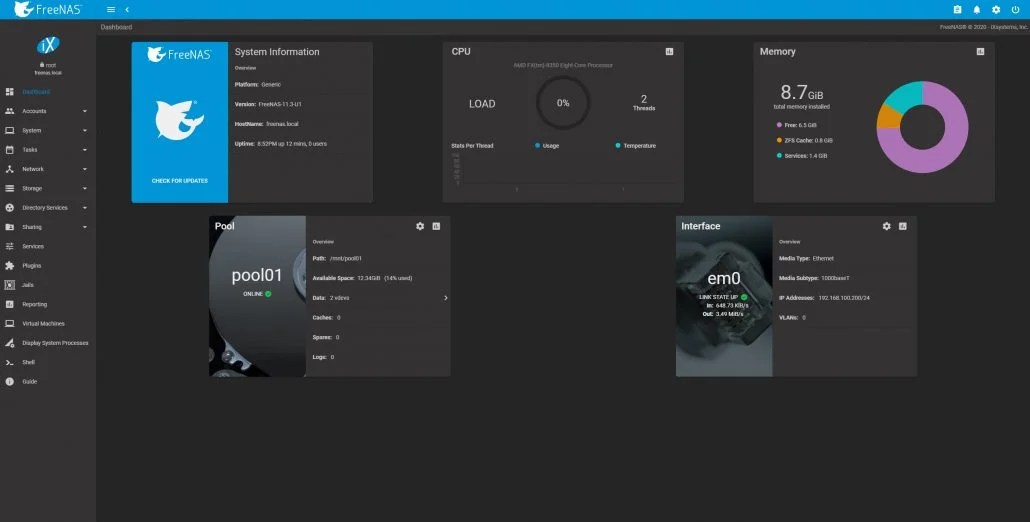Click the Reporting chart sidebar icon
1030x522 pixels.
9,304
